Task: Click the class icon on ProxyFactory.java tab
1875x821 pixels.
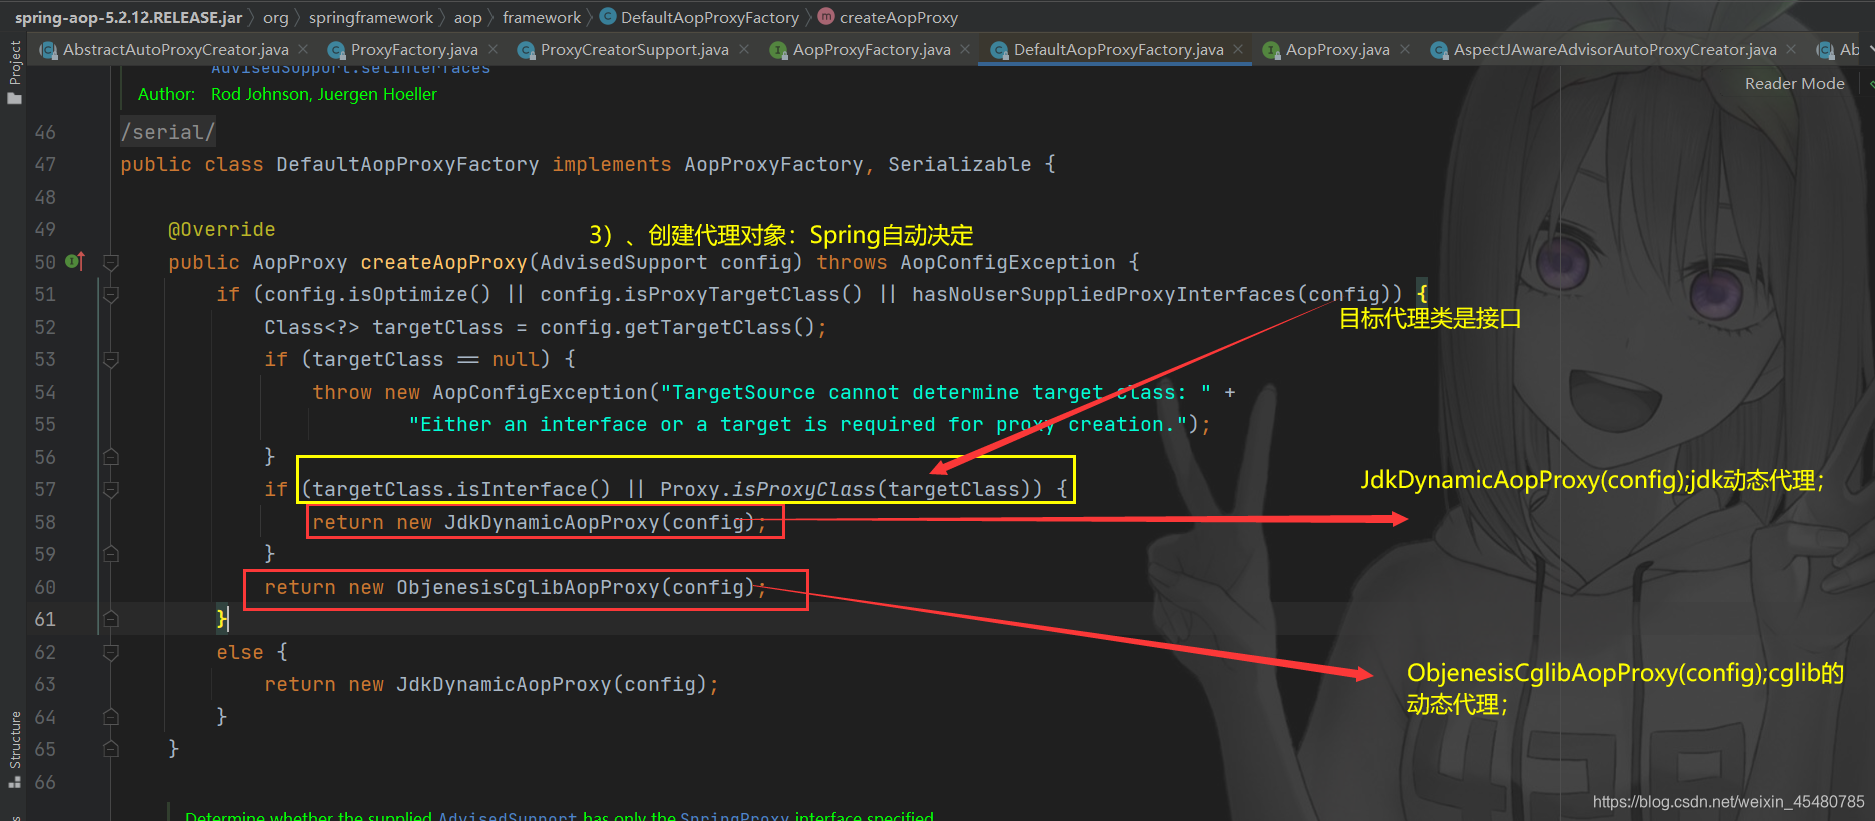Action: 336,50
